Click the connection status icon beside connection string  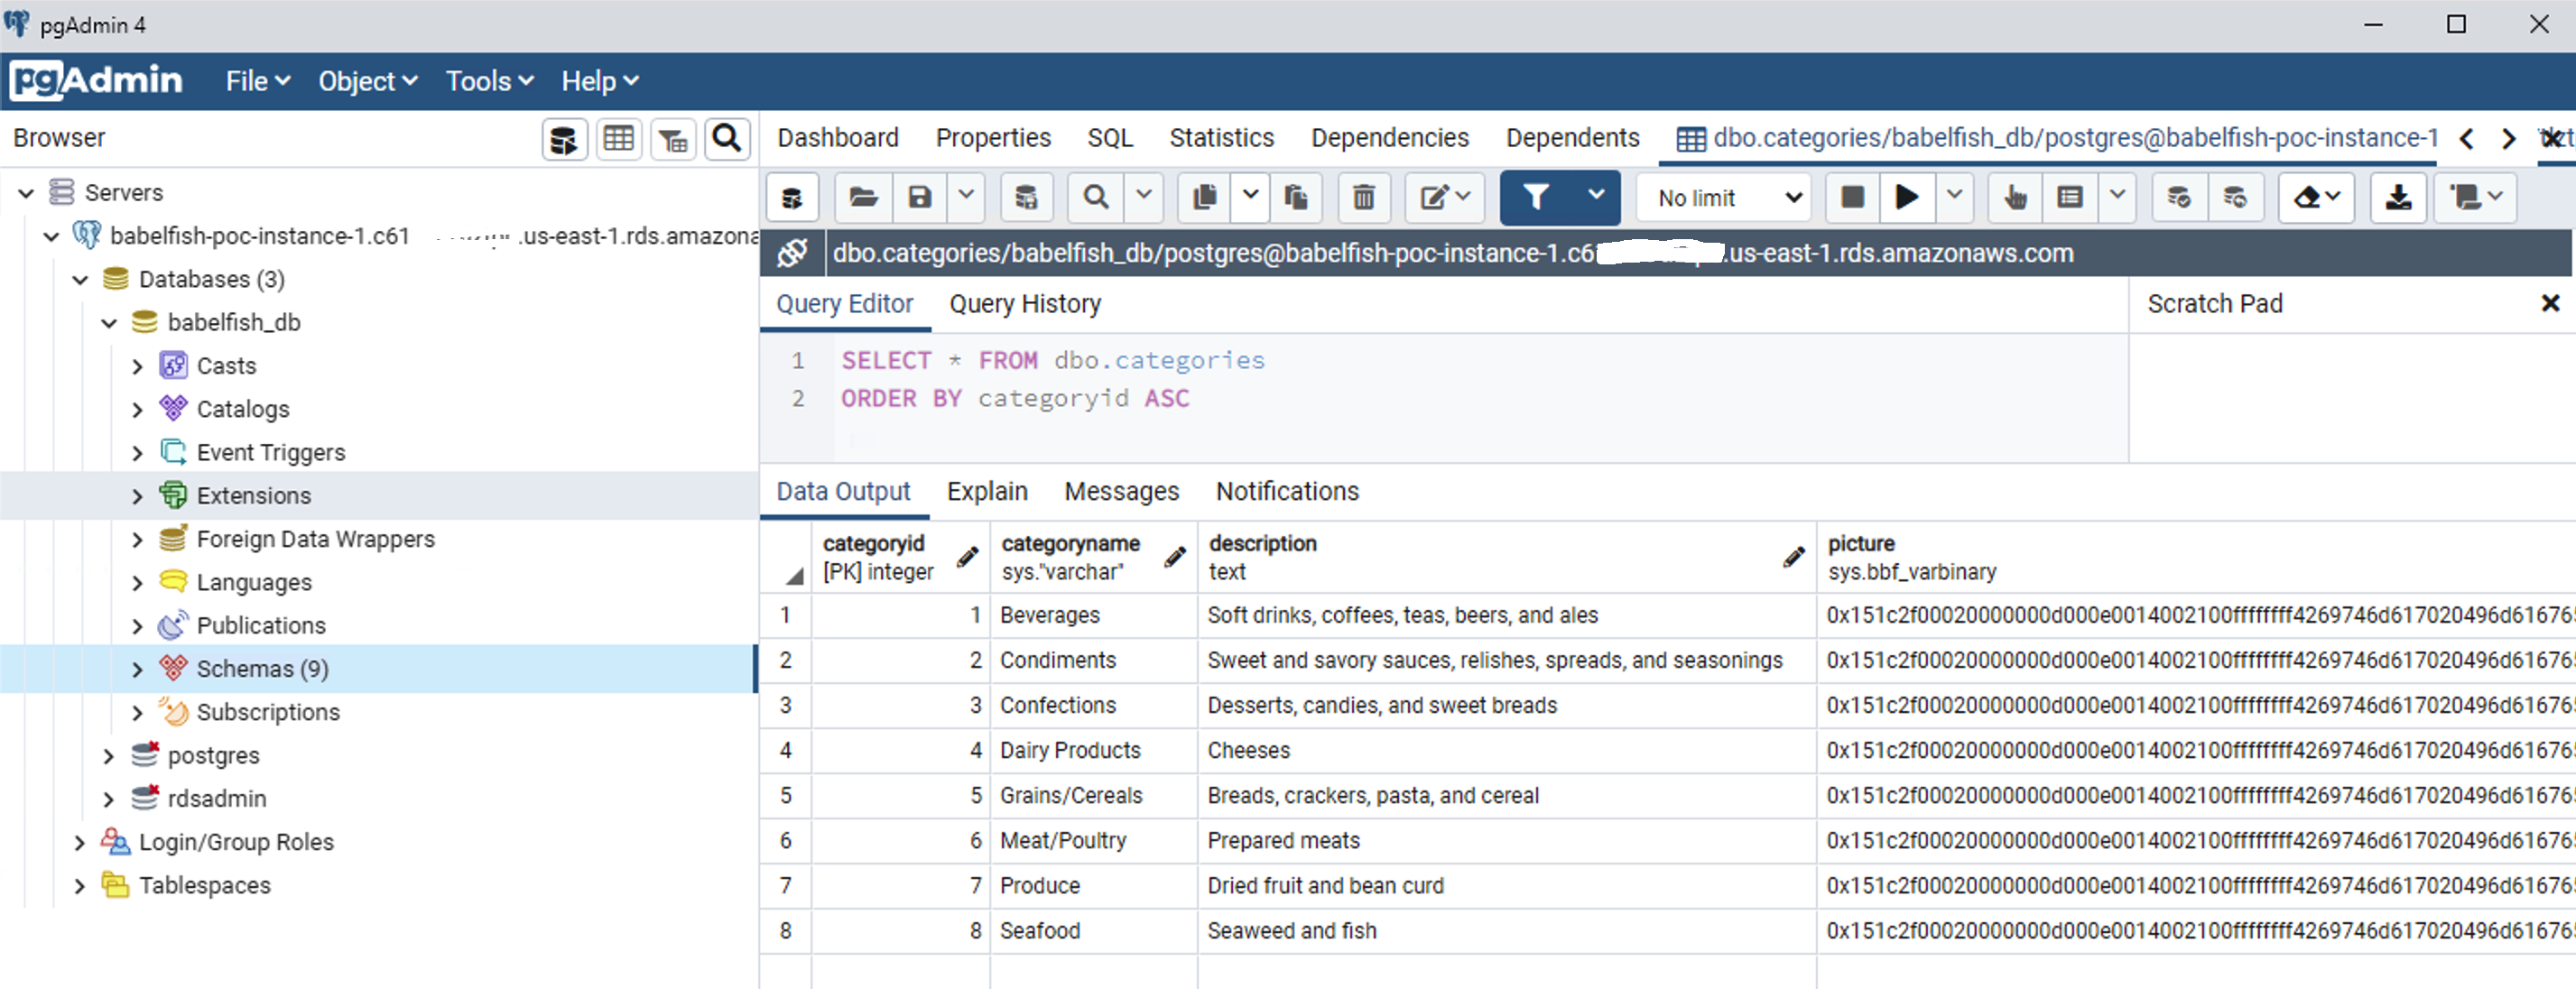pyautogui.click(x=792, y=253)
